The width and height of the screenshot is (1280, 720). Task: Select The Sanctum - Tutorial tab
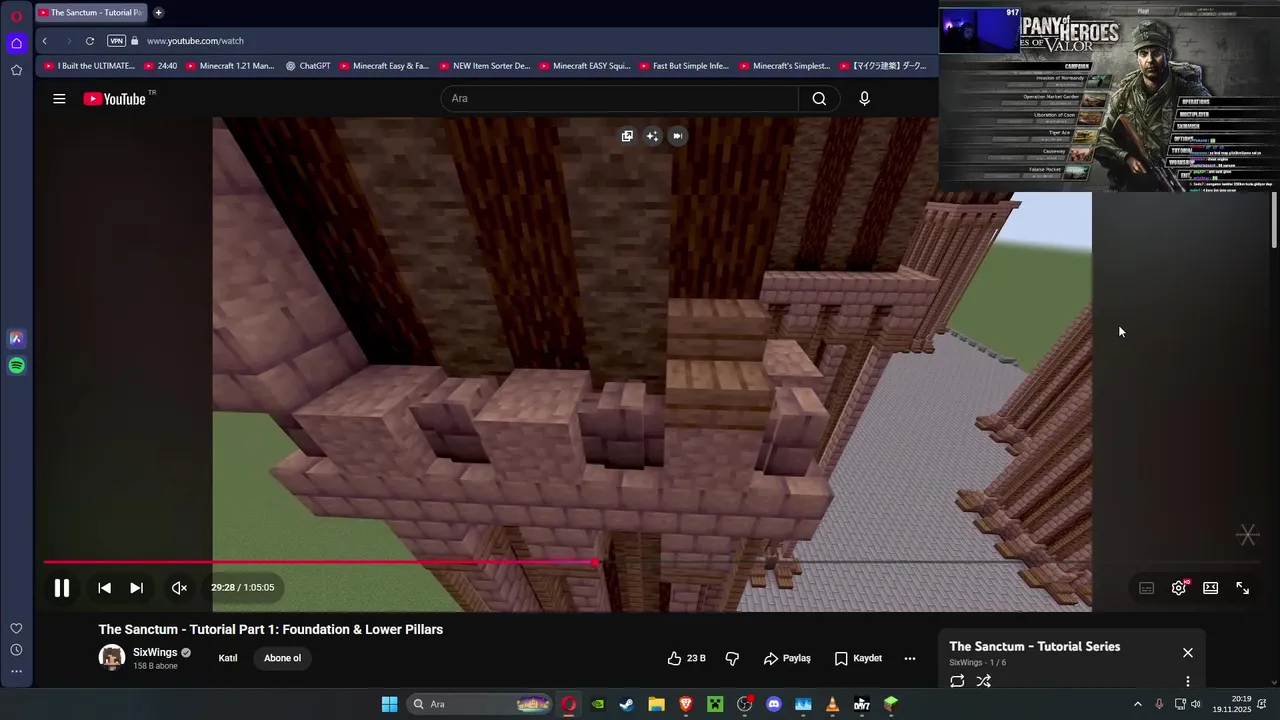tap(91, 13)
